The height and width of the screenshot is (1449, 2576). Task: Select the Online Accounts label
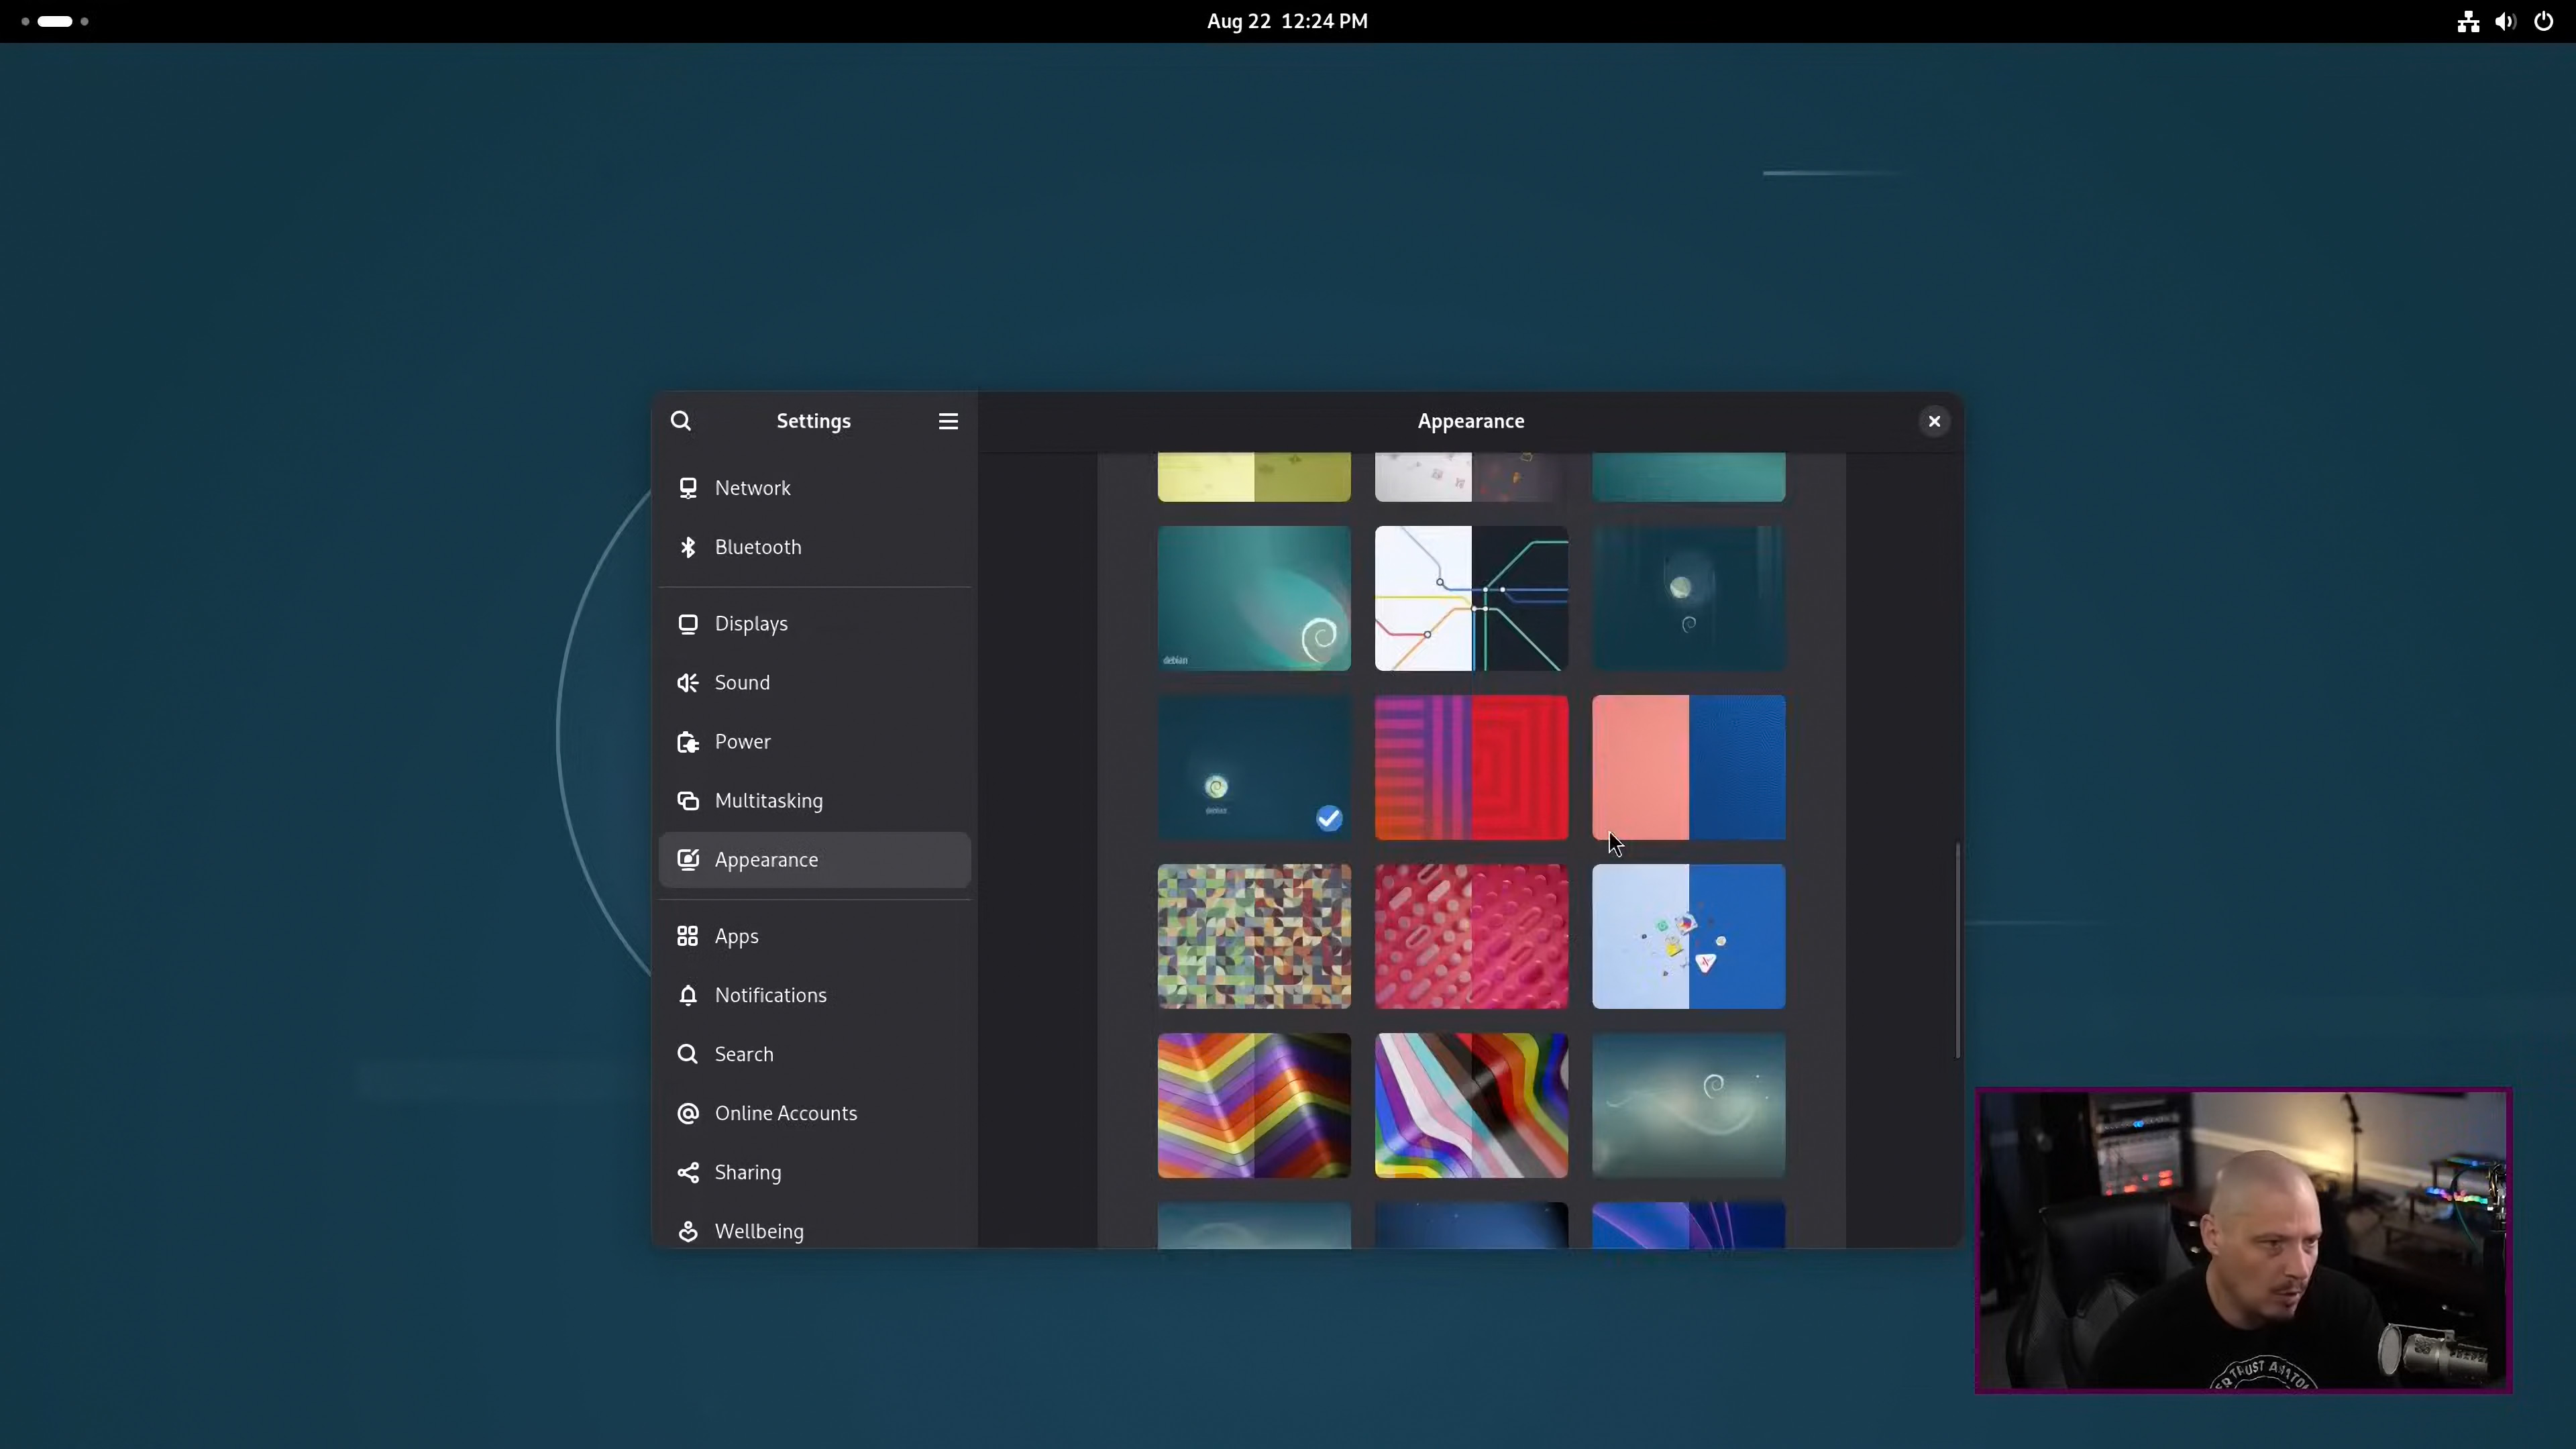[x=786, y=1113]
